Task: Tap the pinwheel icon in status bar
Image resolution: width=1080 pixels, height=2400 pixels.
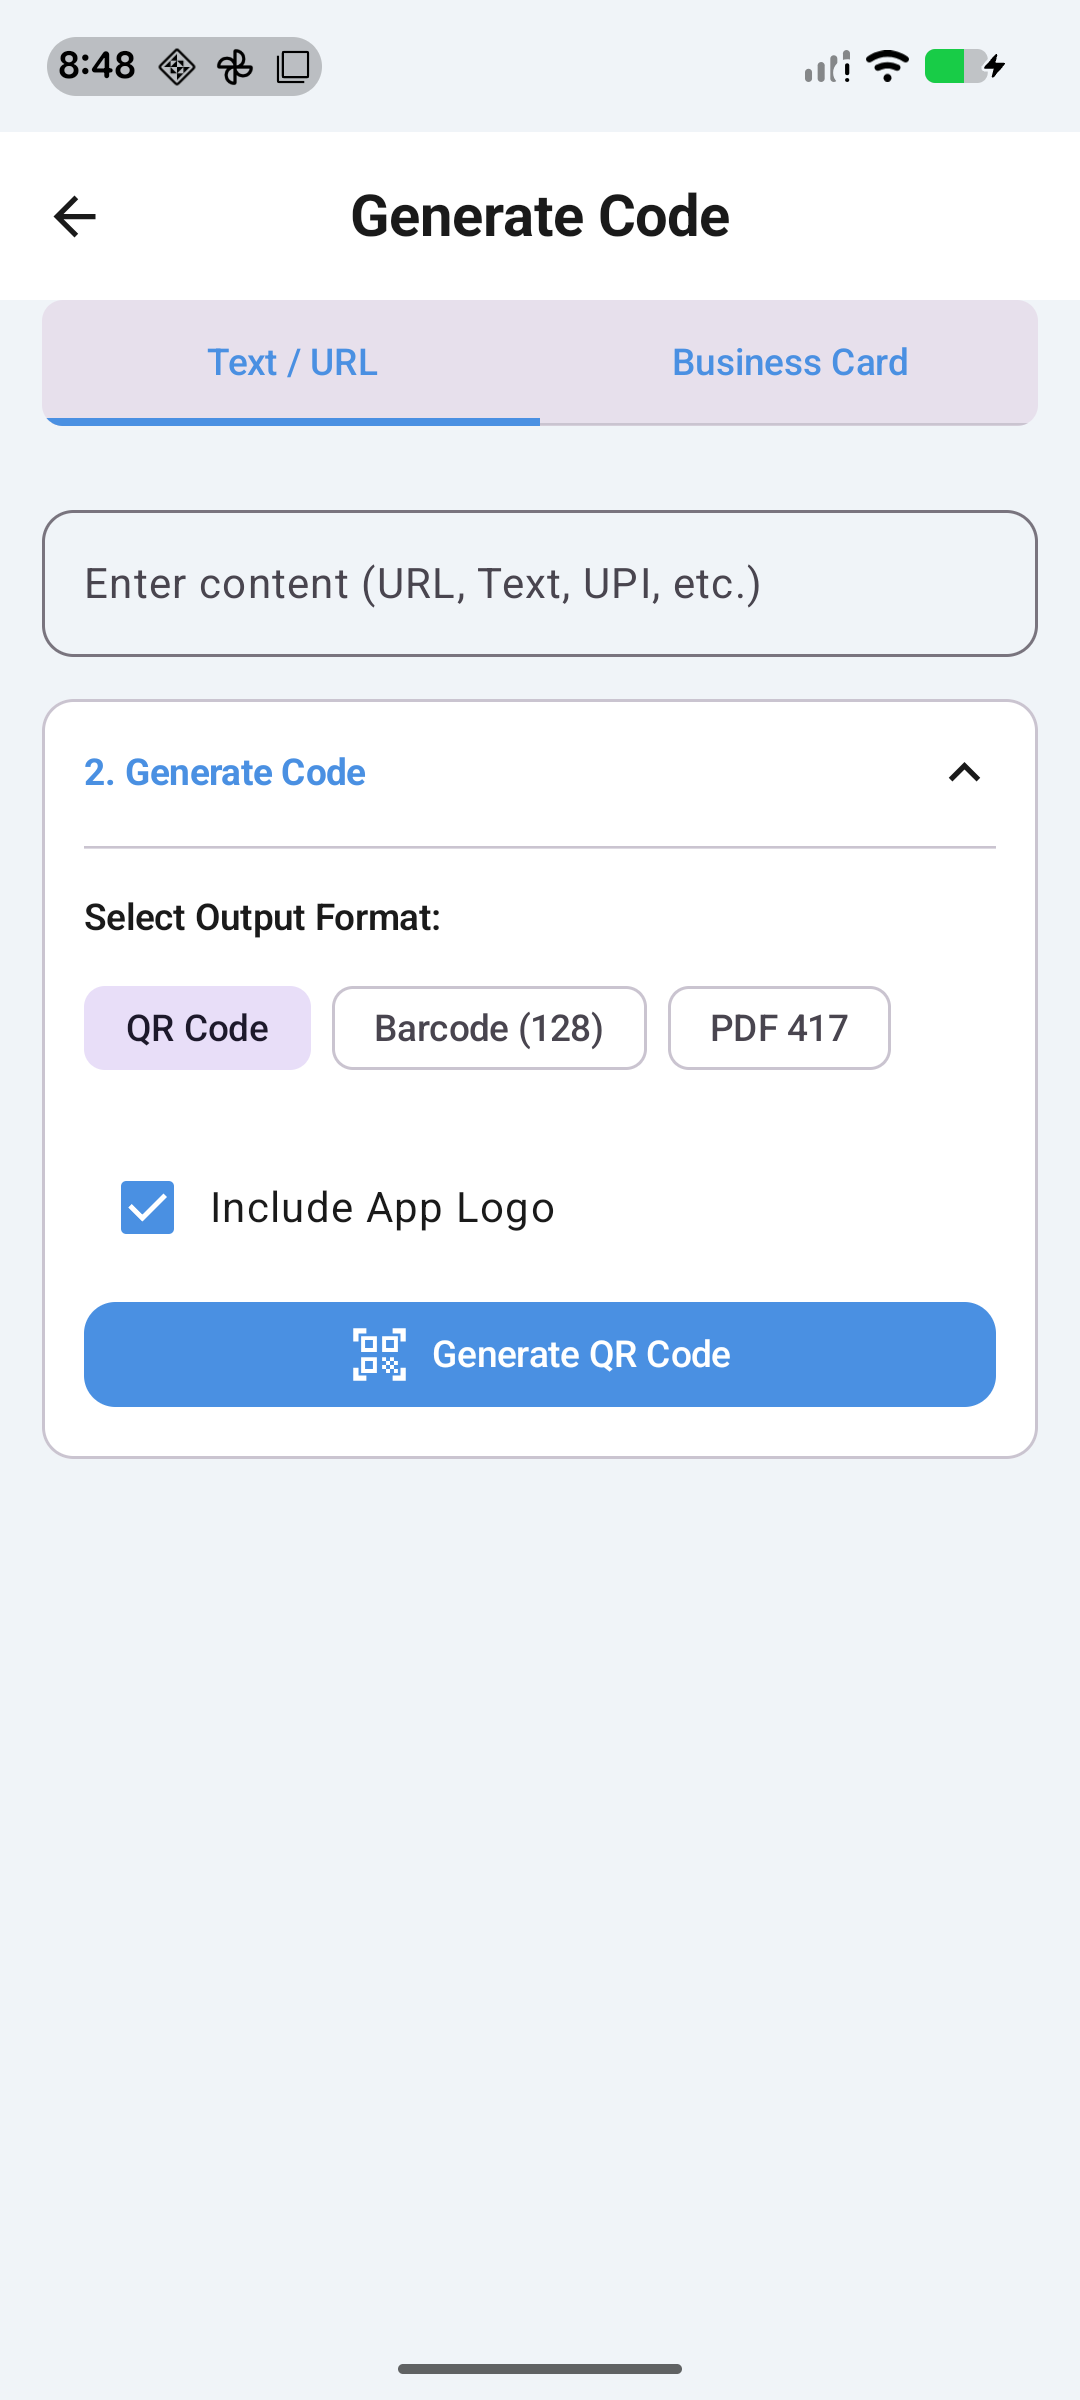Action: point(235,67)
